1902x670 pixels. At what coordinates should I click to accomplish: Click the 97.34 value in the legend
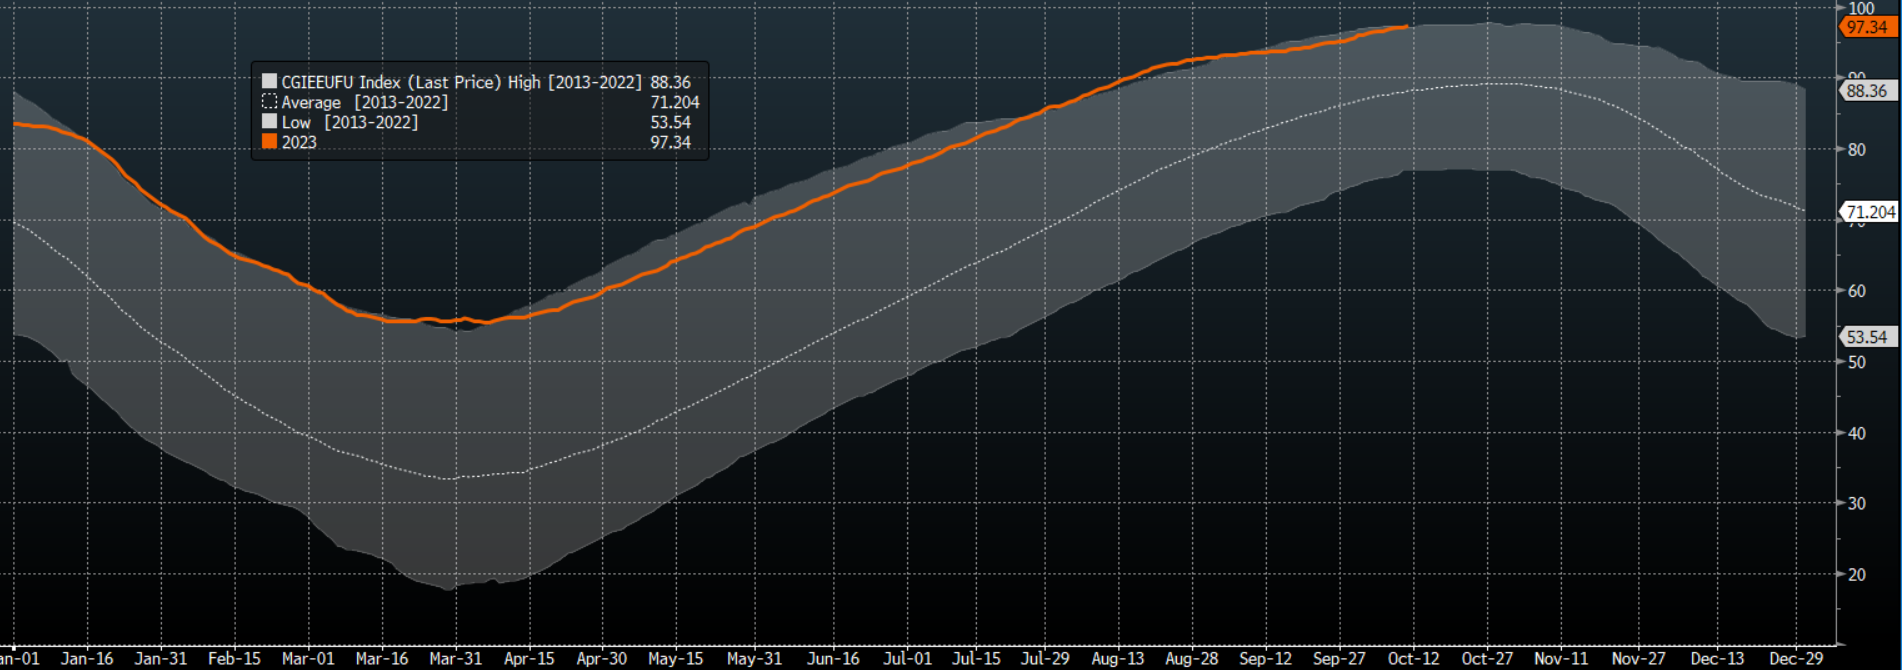pos(670,142)
